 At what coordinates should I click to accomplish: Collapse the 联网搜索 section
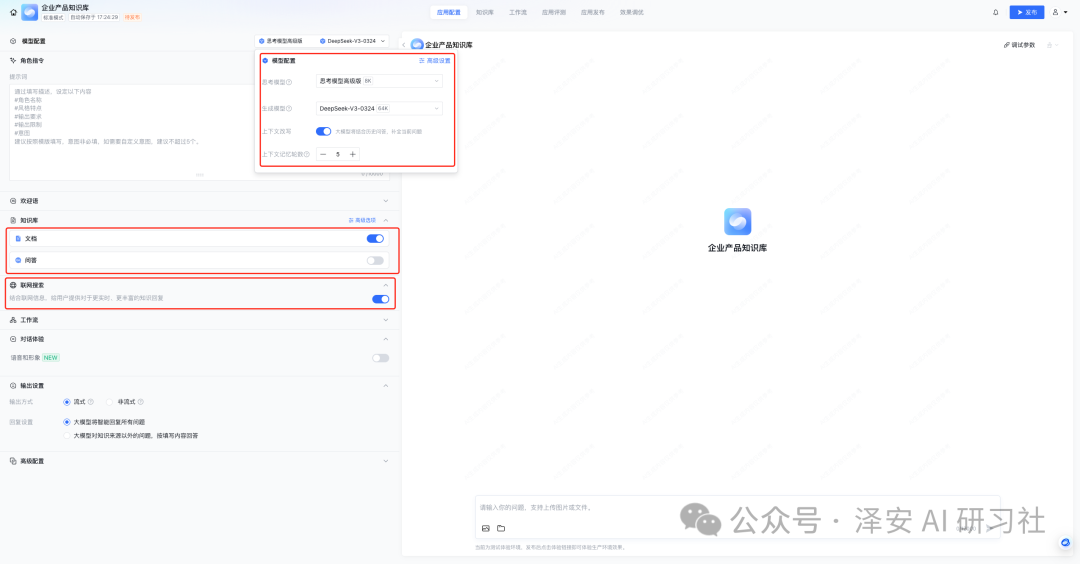386,285
